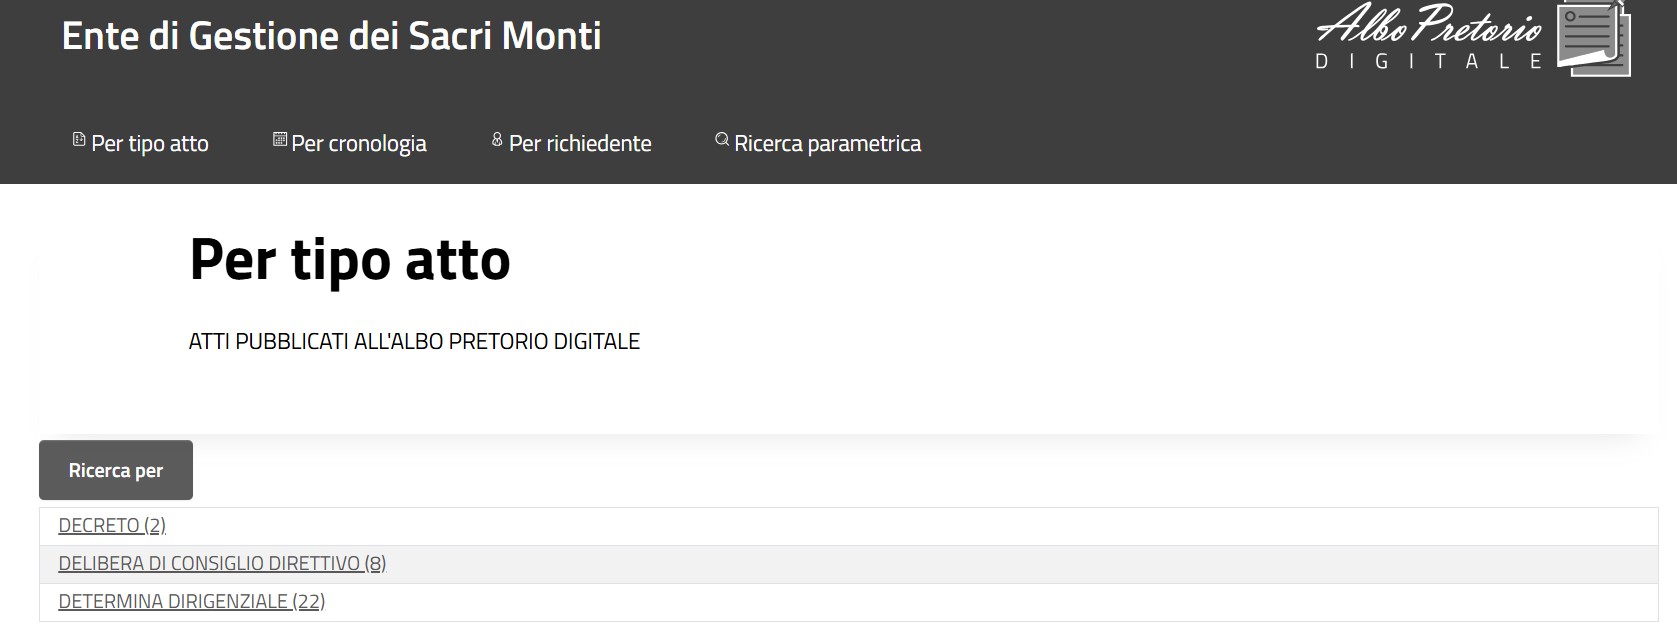Viewport: 1677px width, 638px height.
Task: Go to the Per cronologia menu item
Action: click(x=359, y=144)
